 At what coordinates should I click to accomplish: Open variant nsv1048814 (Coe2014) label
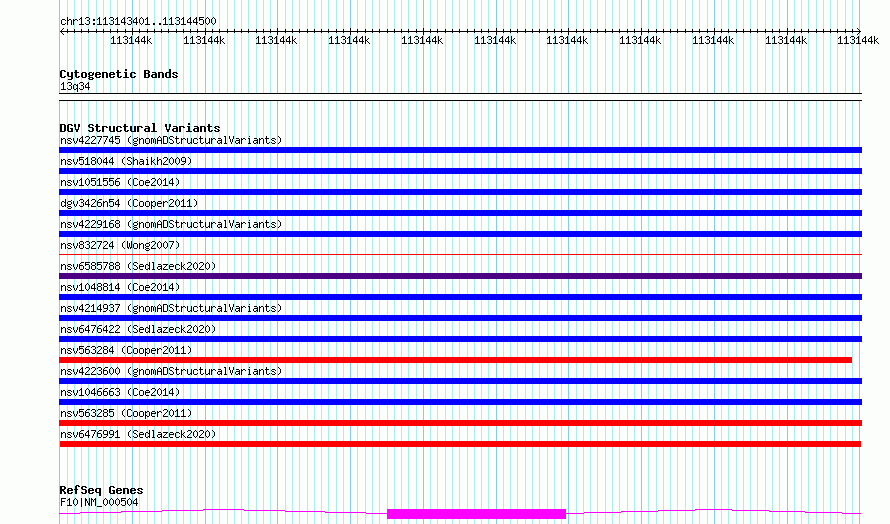120,287
